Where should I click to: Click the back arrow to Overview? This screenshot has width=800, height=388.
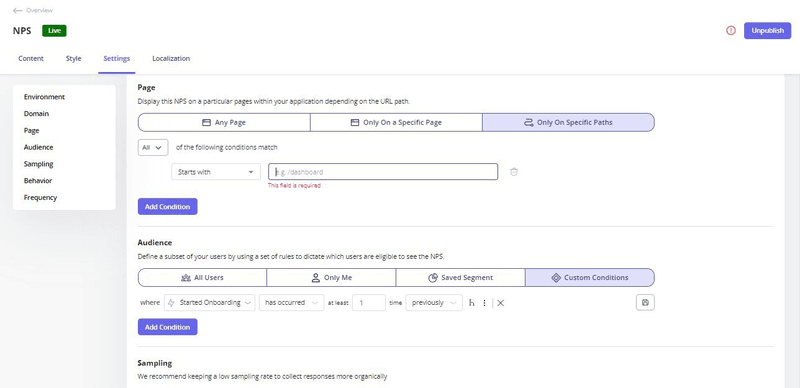pos(18,11)
